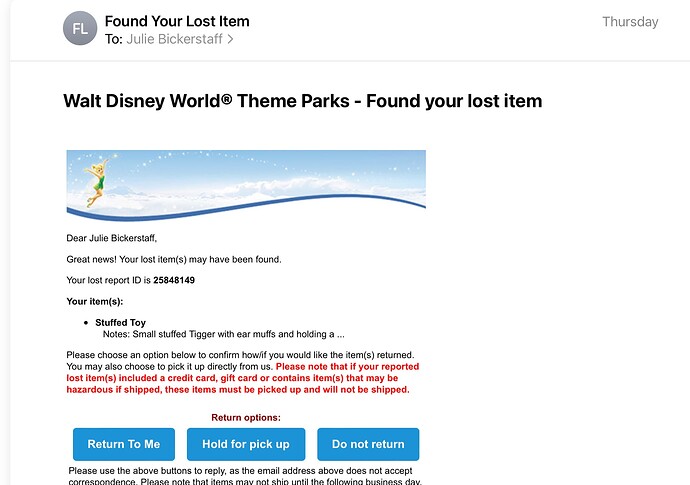This screenshot has height=485, width=690.
Task: Click the Your item(s) heading
Action: pos(95,301)
